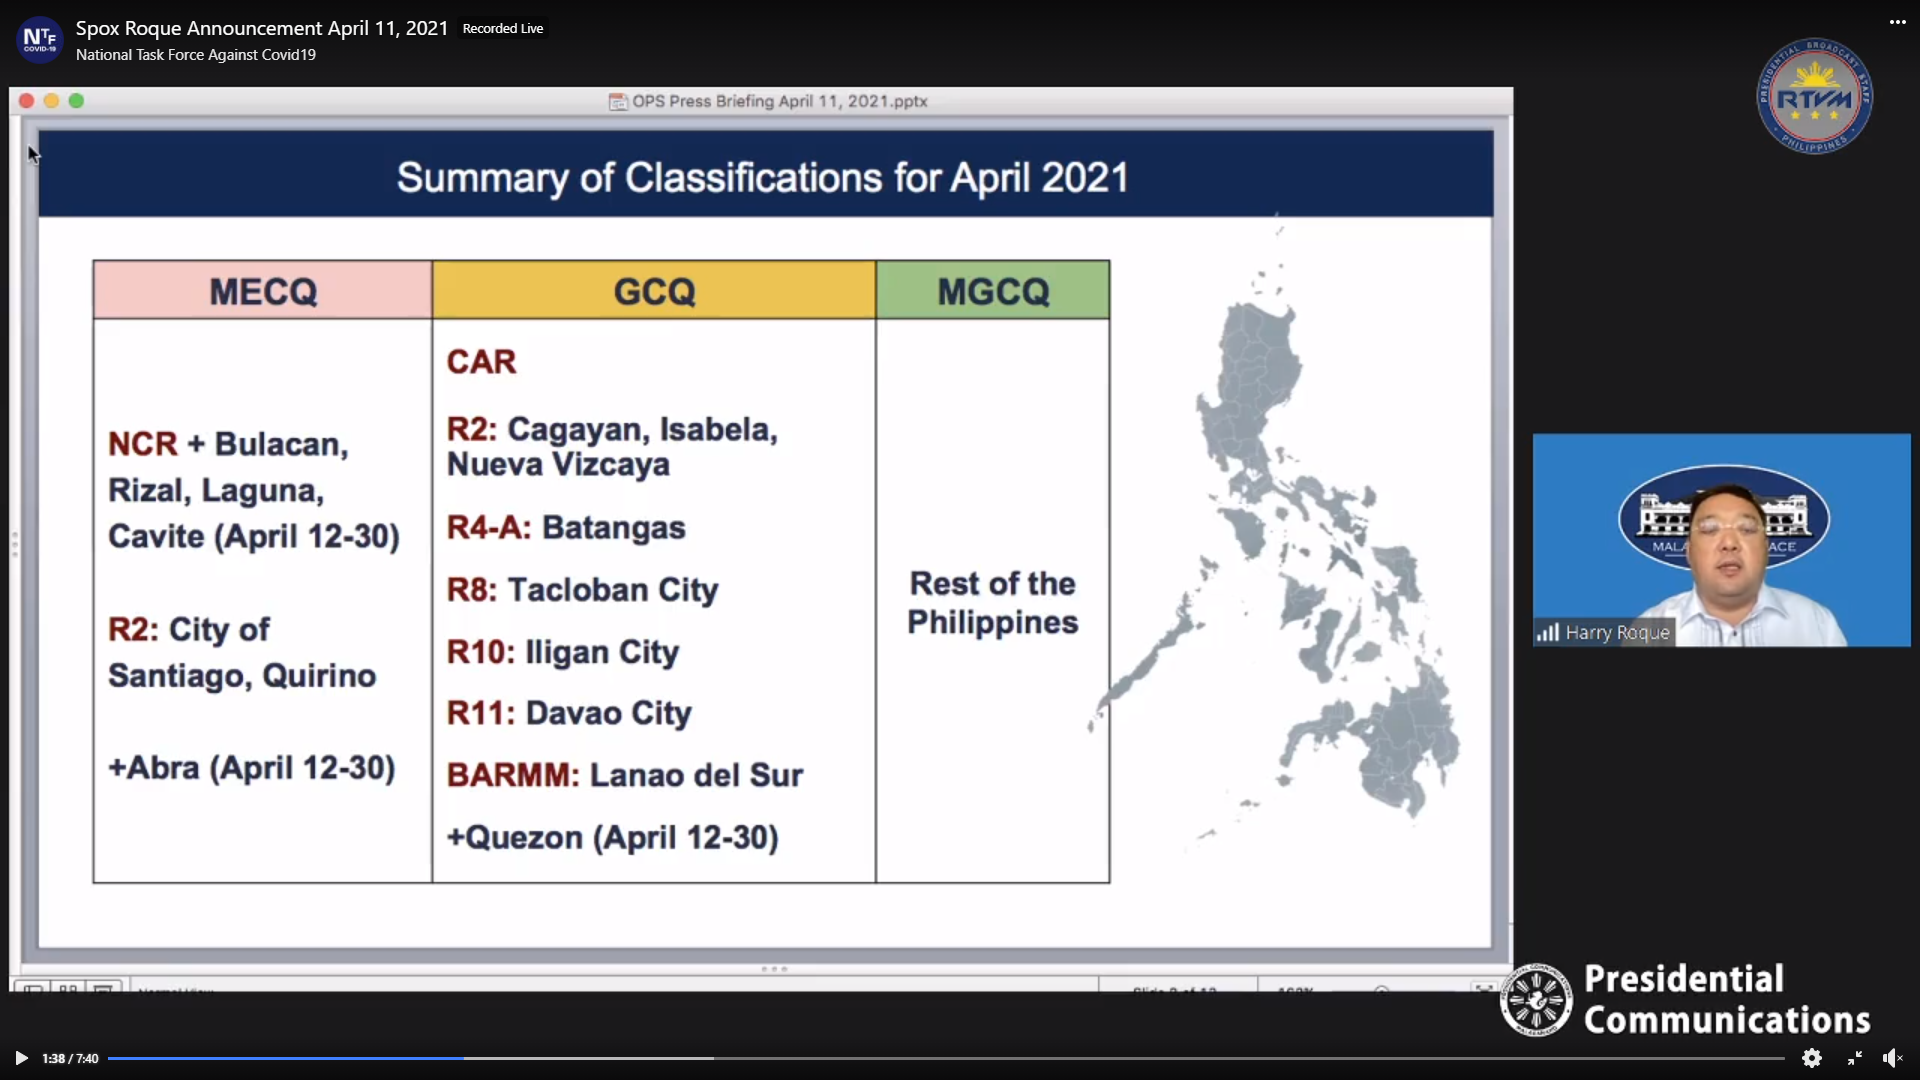Click the yellow minimize window dot

click(x=51, y=101)
